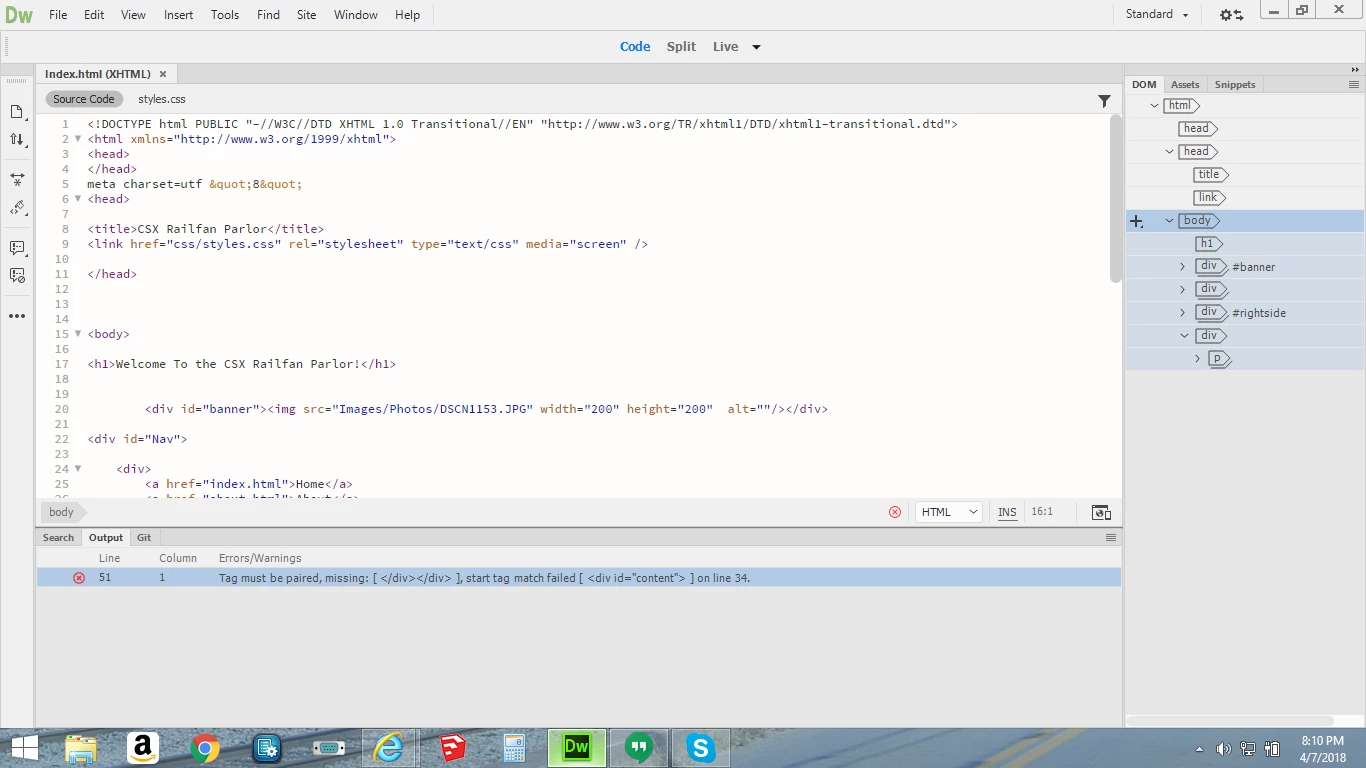Switch to Code view
The width and height of the screenshot is (1366, 768).
(x=635, y=47)
